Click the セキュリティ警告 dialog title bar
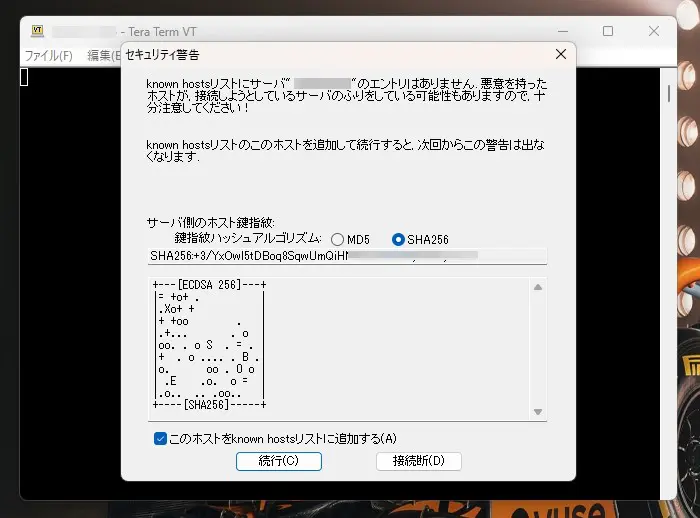The image size is (700, 518). [x=330, y=54]
